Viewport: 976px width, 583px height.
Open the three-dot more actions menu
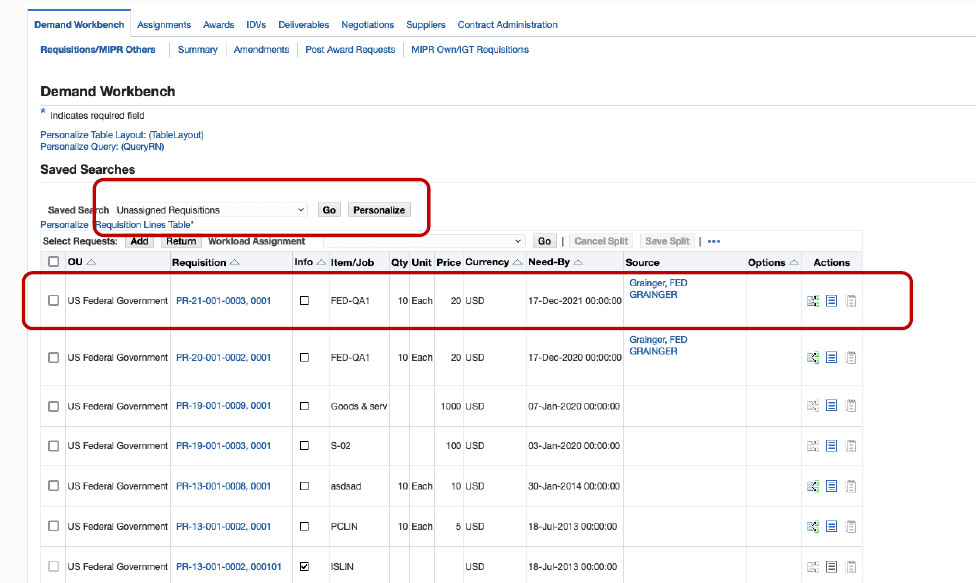[x=714, y=241]
